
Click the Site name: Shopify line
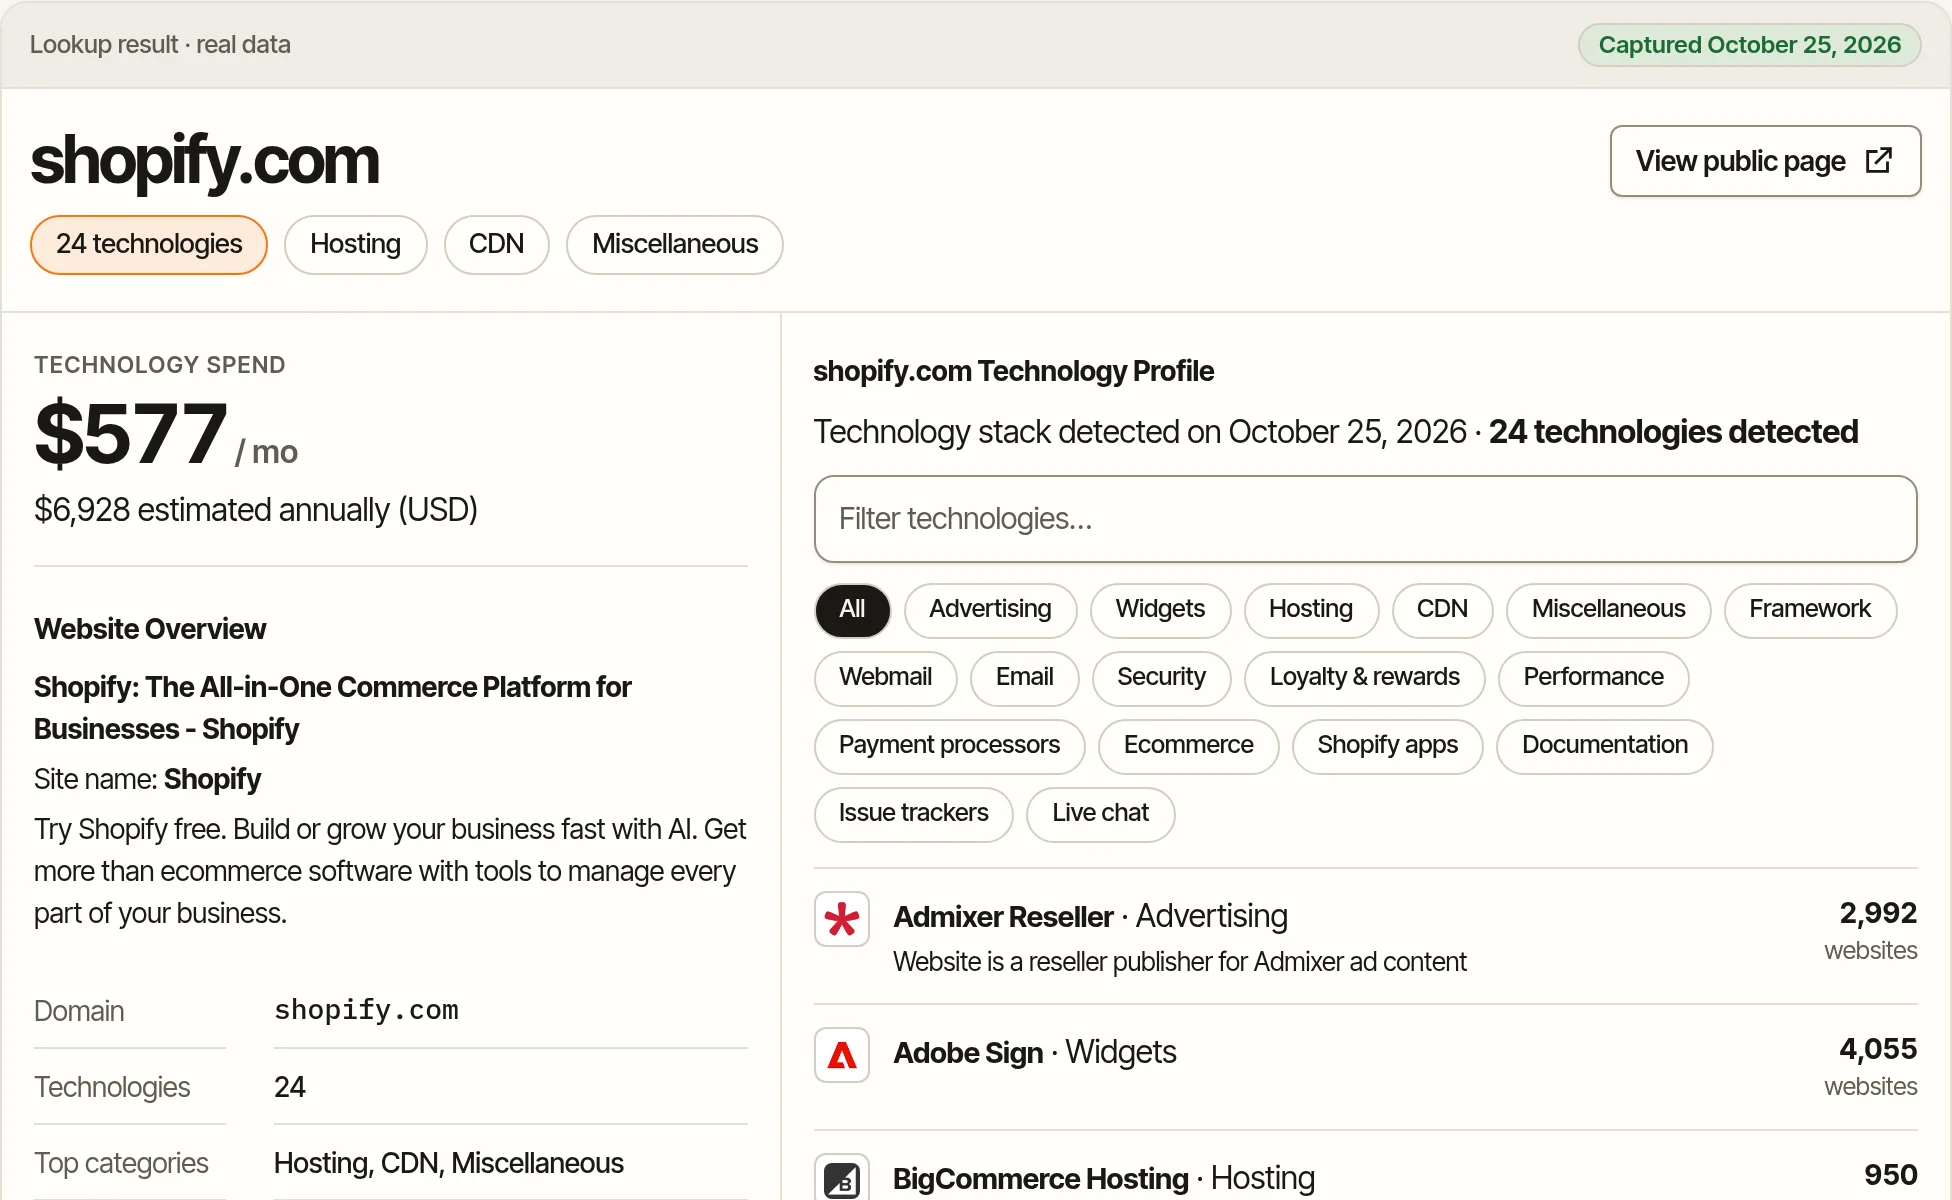point(147,779)
